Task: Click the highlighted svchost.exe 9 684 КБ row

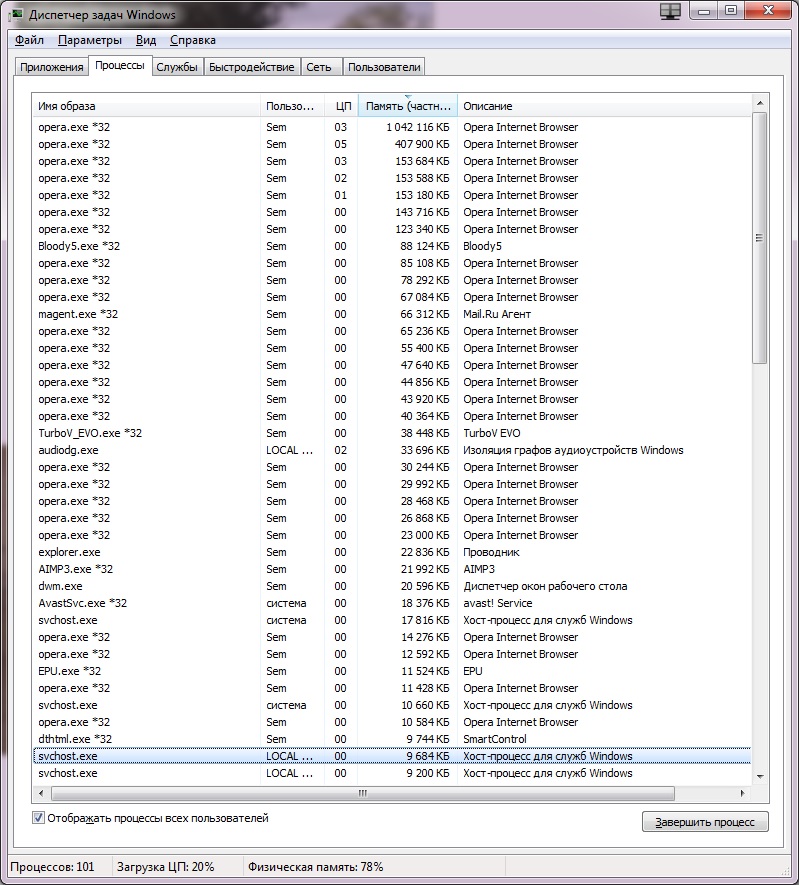Action: (392, 756)
